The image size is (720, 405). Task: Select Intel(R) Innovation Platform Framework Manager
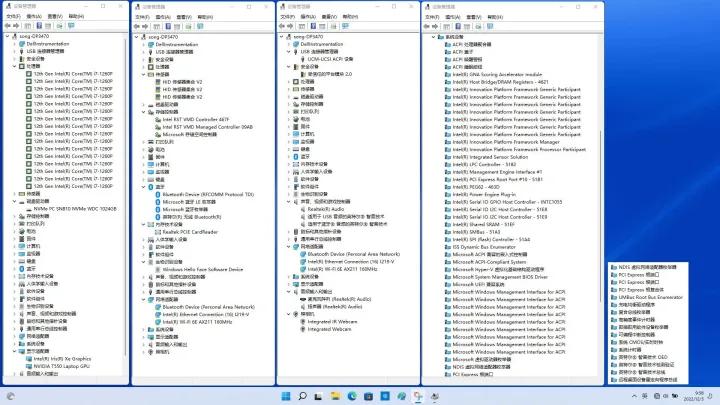point(506,142)
